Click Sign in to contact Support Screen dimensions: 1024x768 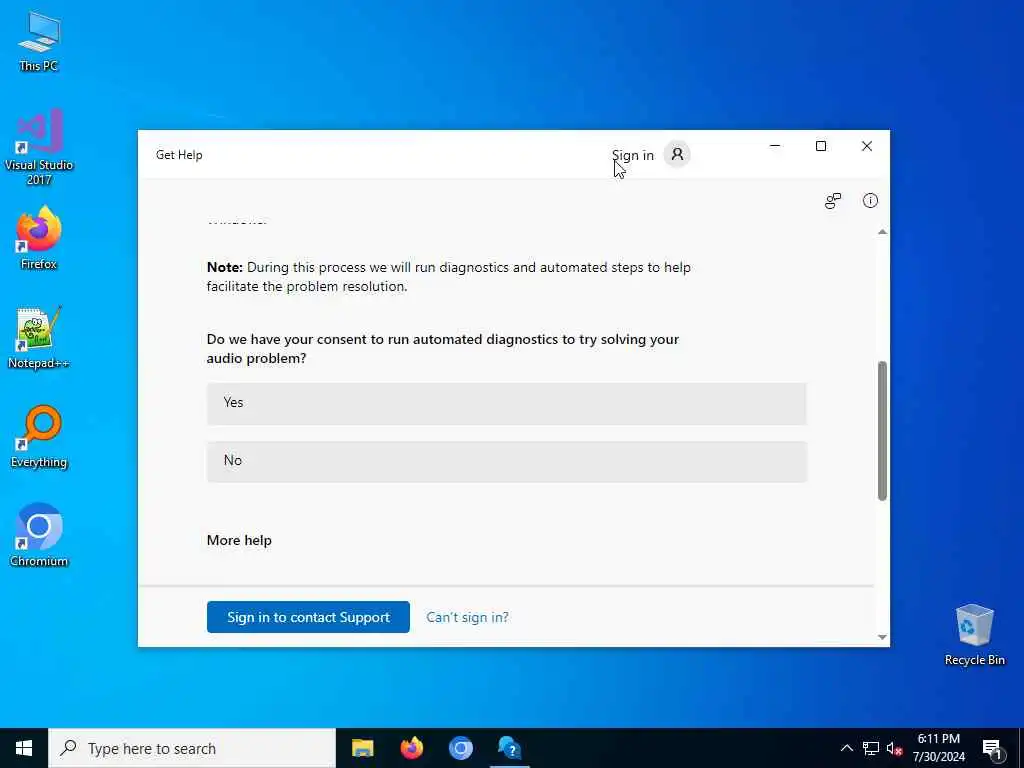[x=308, y=617]
